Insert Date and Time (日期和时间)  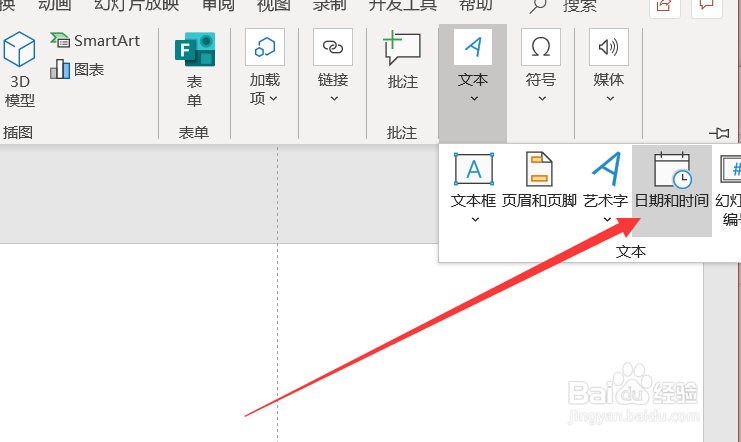(x=672, y=190)
